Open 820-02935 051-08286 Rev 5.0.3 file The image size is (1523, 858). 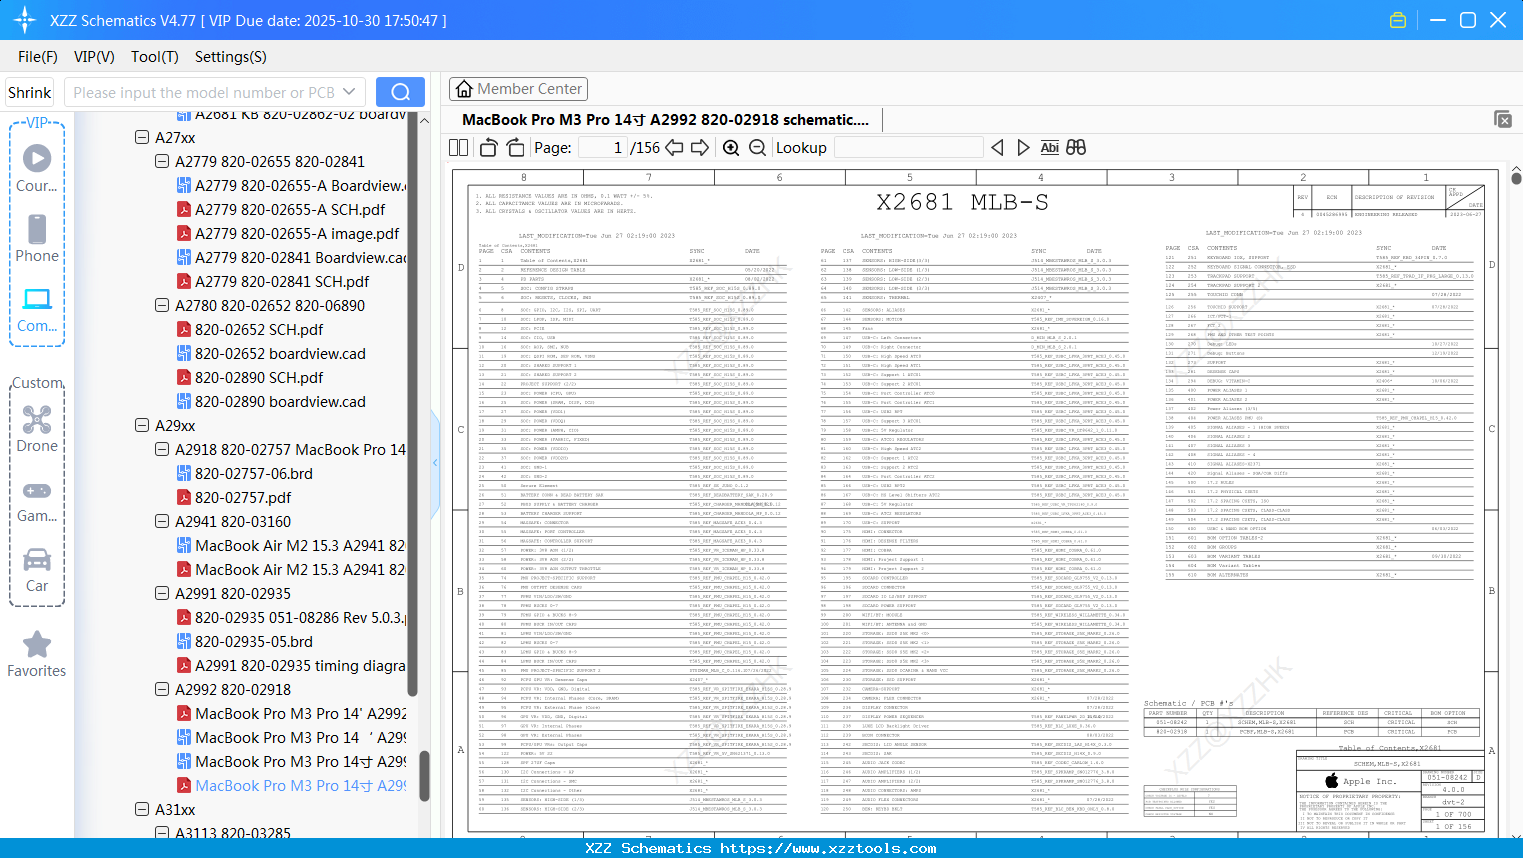point(300,617)
